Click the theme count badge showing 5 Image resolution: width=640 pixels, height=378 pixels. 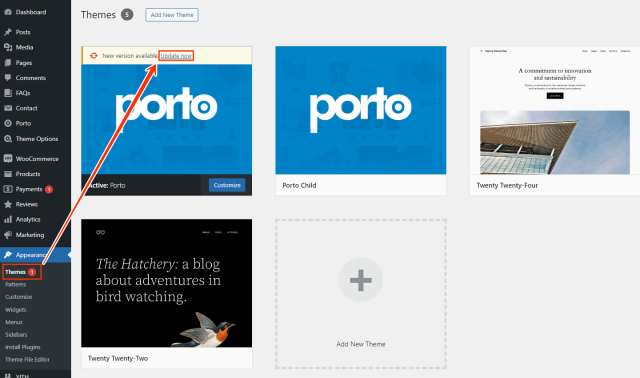[x=127, y=15]
